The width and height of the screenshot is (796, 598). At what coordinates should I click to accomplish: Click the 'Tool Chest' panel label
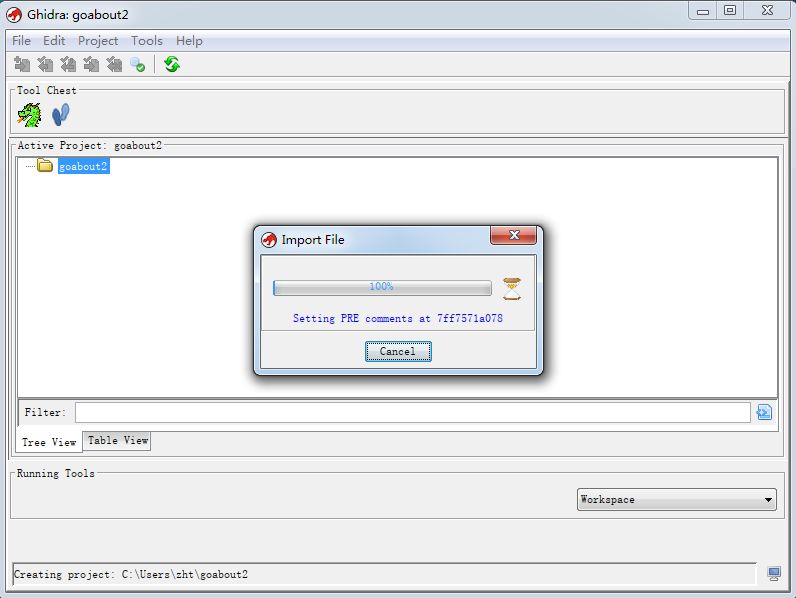pyautogui.click(x=47, y=90)
